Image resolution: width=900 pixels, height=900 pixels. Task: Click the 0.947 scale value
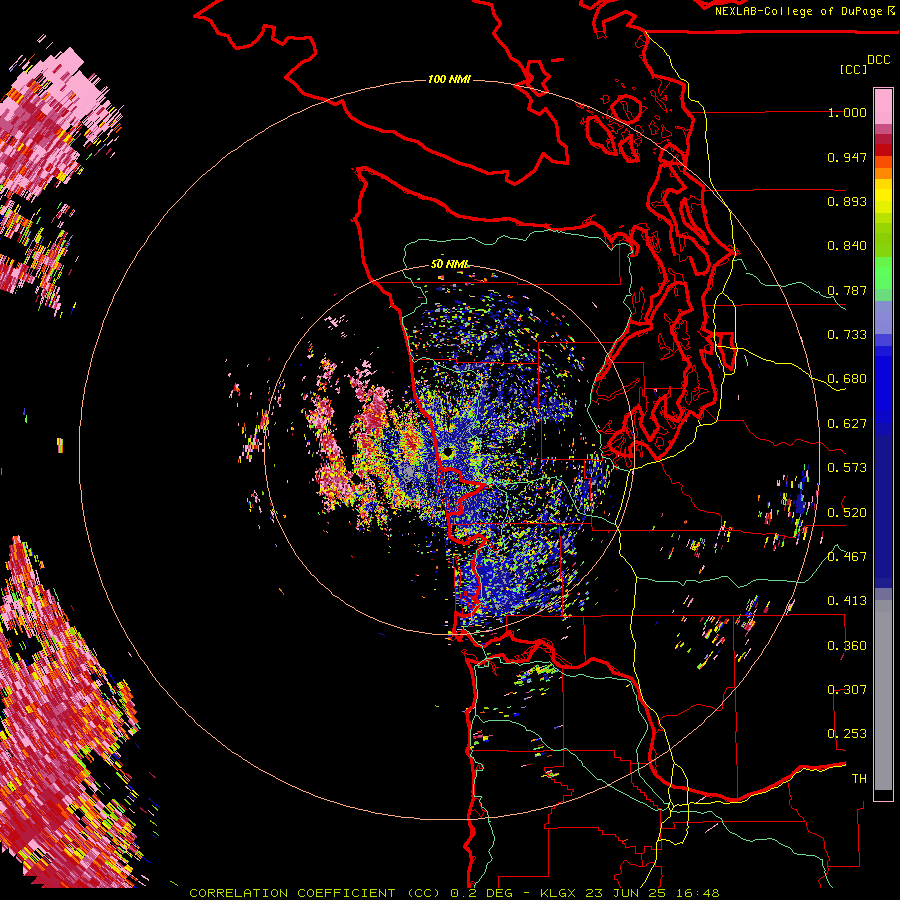click(847, 157)
